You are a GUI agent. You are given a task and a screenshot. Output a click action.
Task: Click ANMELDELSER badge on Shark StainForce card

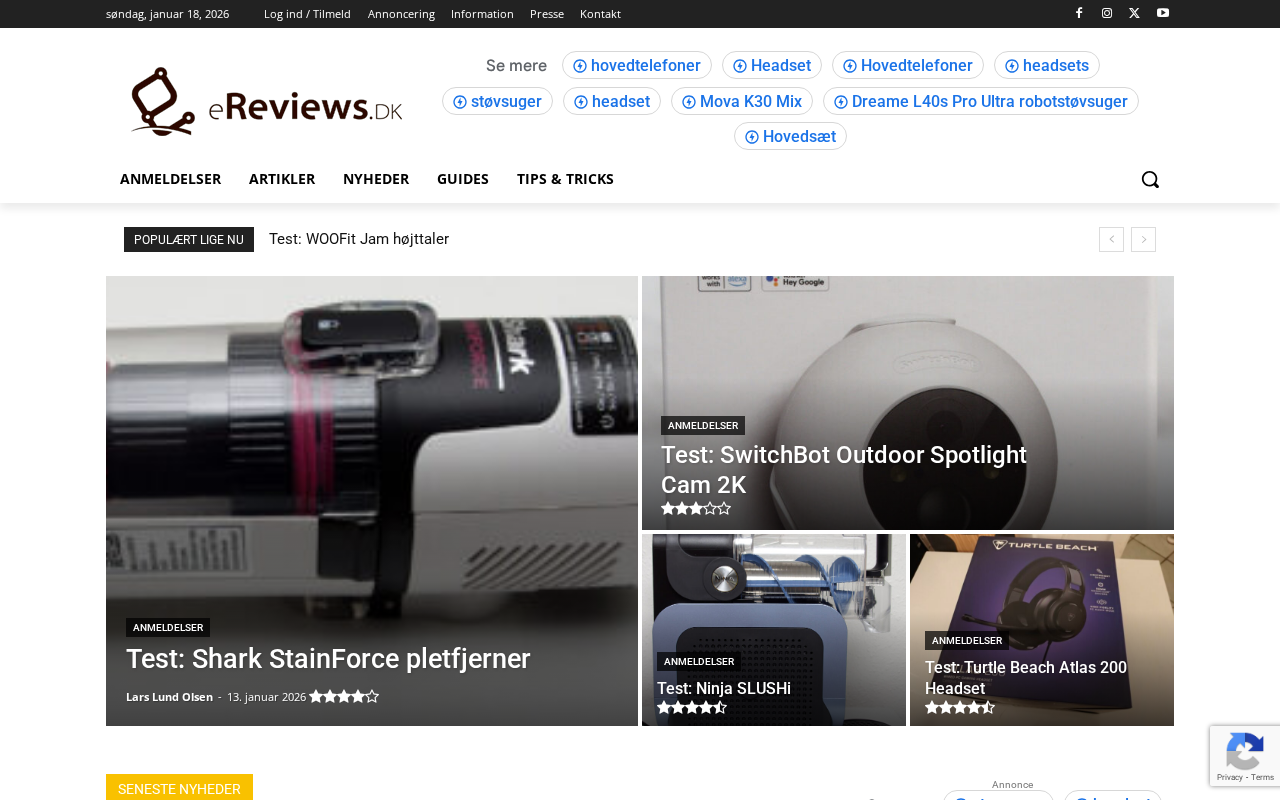click(168, 628)
